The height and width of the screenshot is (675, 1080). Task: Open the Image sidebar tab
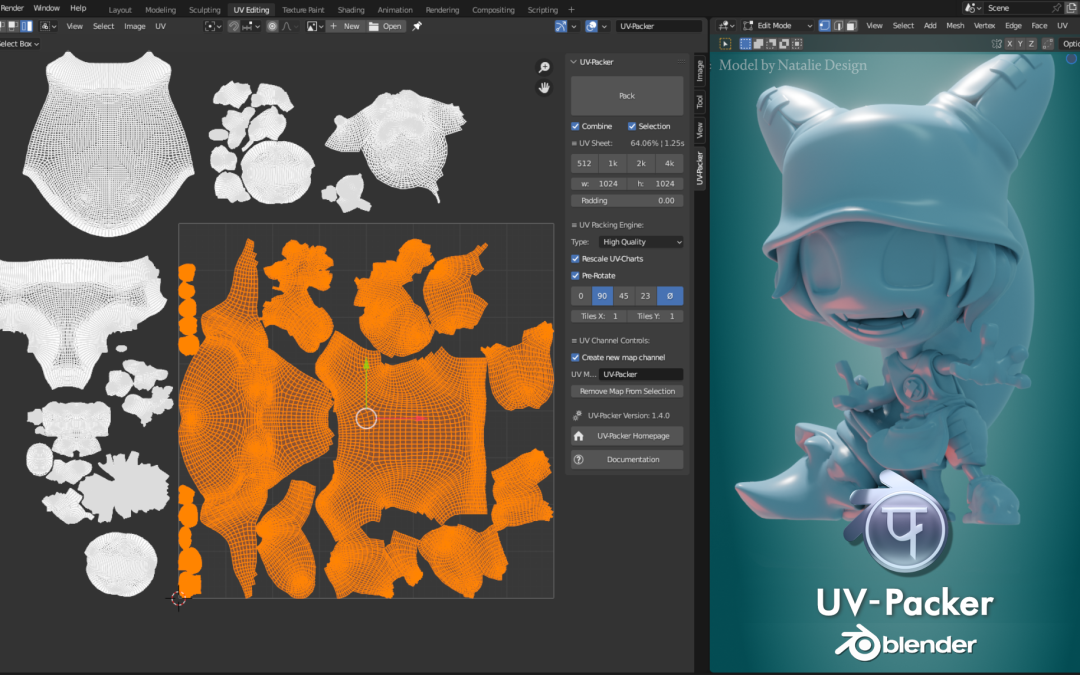(700, 70)
